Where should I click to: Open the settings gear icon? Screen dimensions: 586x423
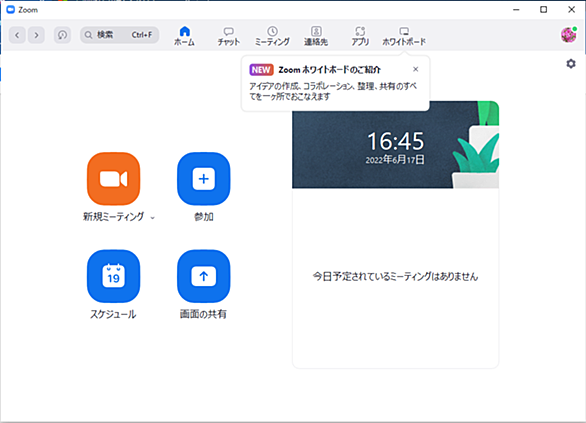click(x=571, y=64)
